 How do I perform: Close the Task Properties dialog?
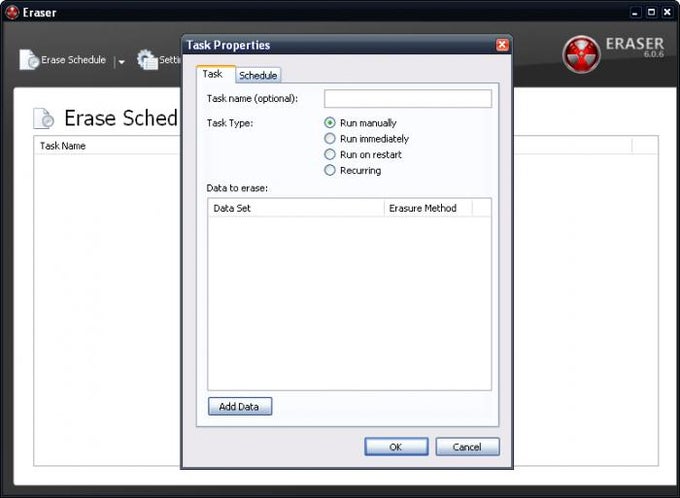pos(502,45)
